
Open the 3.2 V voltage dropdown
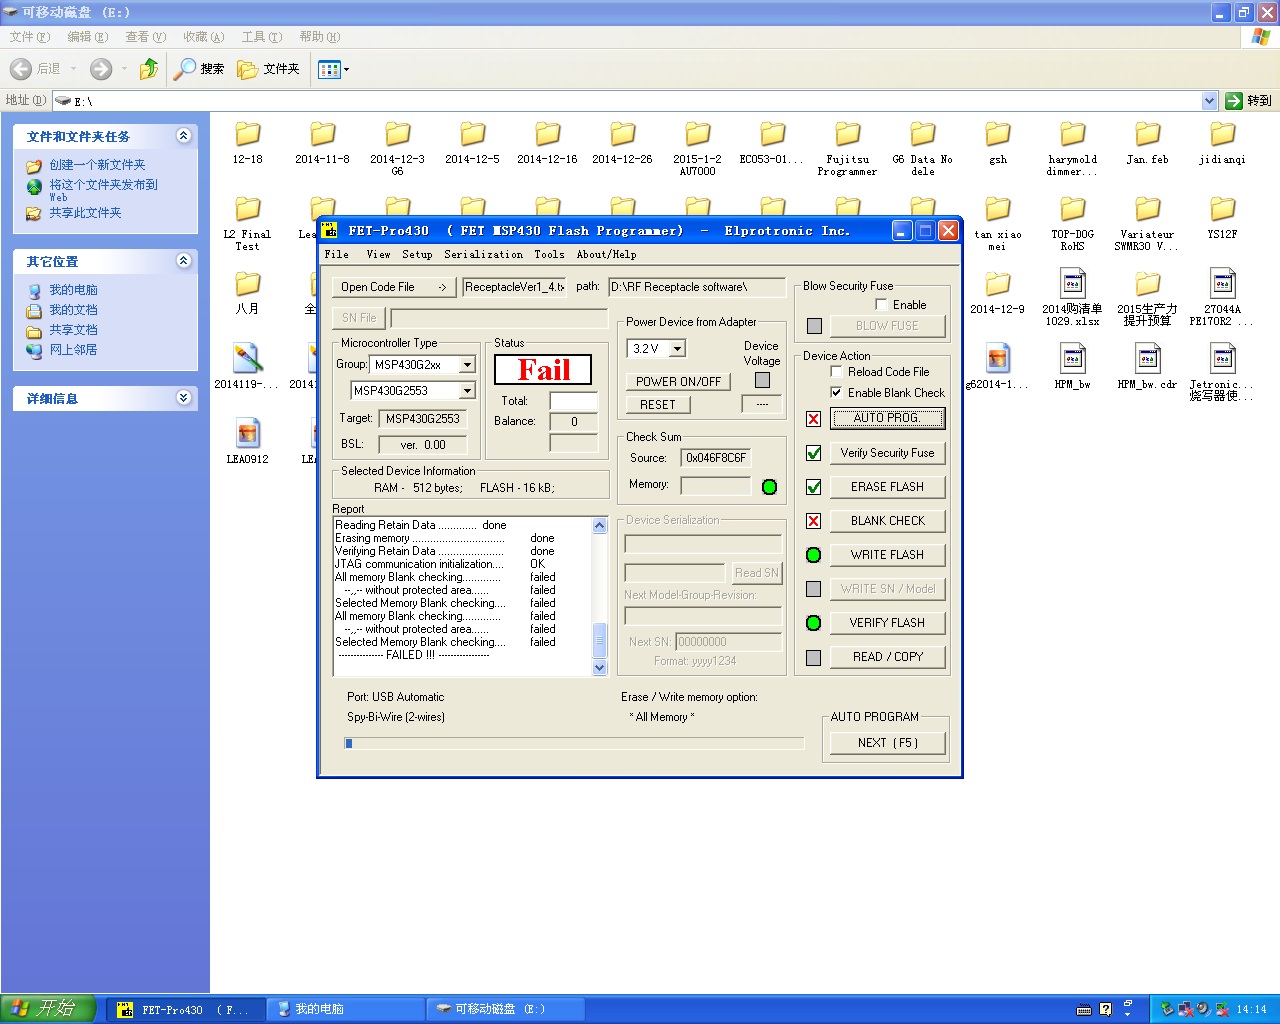point(677,349)
